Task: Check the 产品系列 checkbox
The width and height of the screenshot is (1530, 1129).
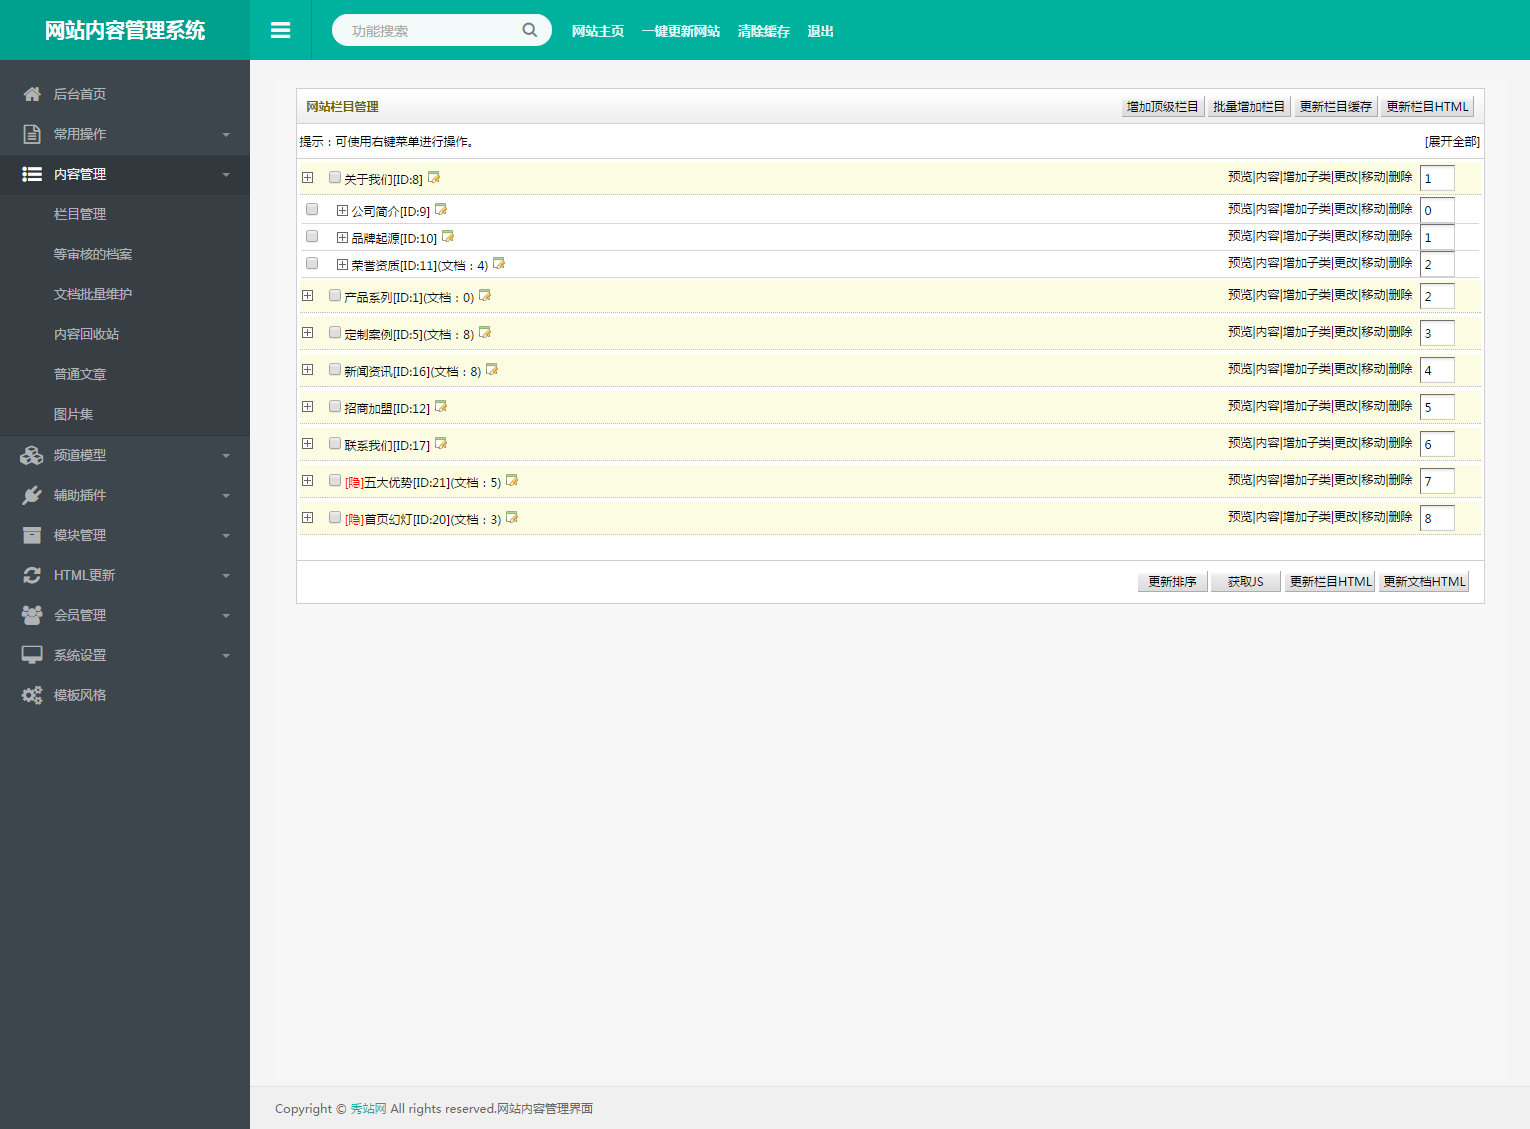Action: pos(335,296)
